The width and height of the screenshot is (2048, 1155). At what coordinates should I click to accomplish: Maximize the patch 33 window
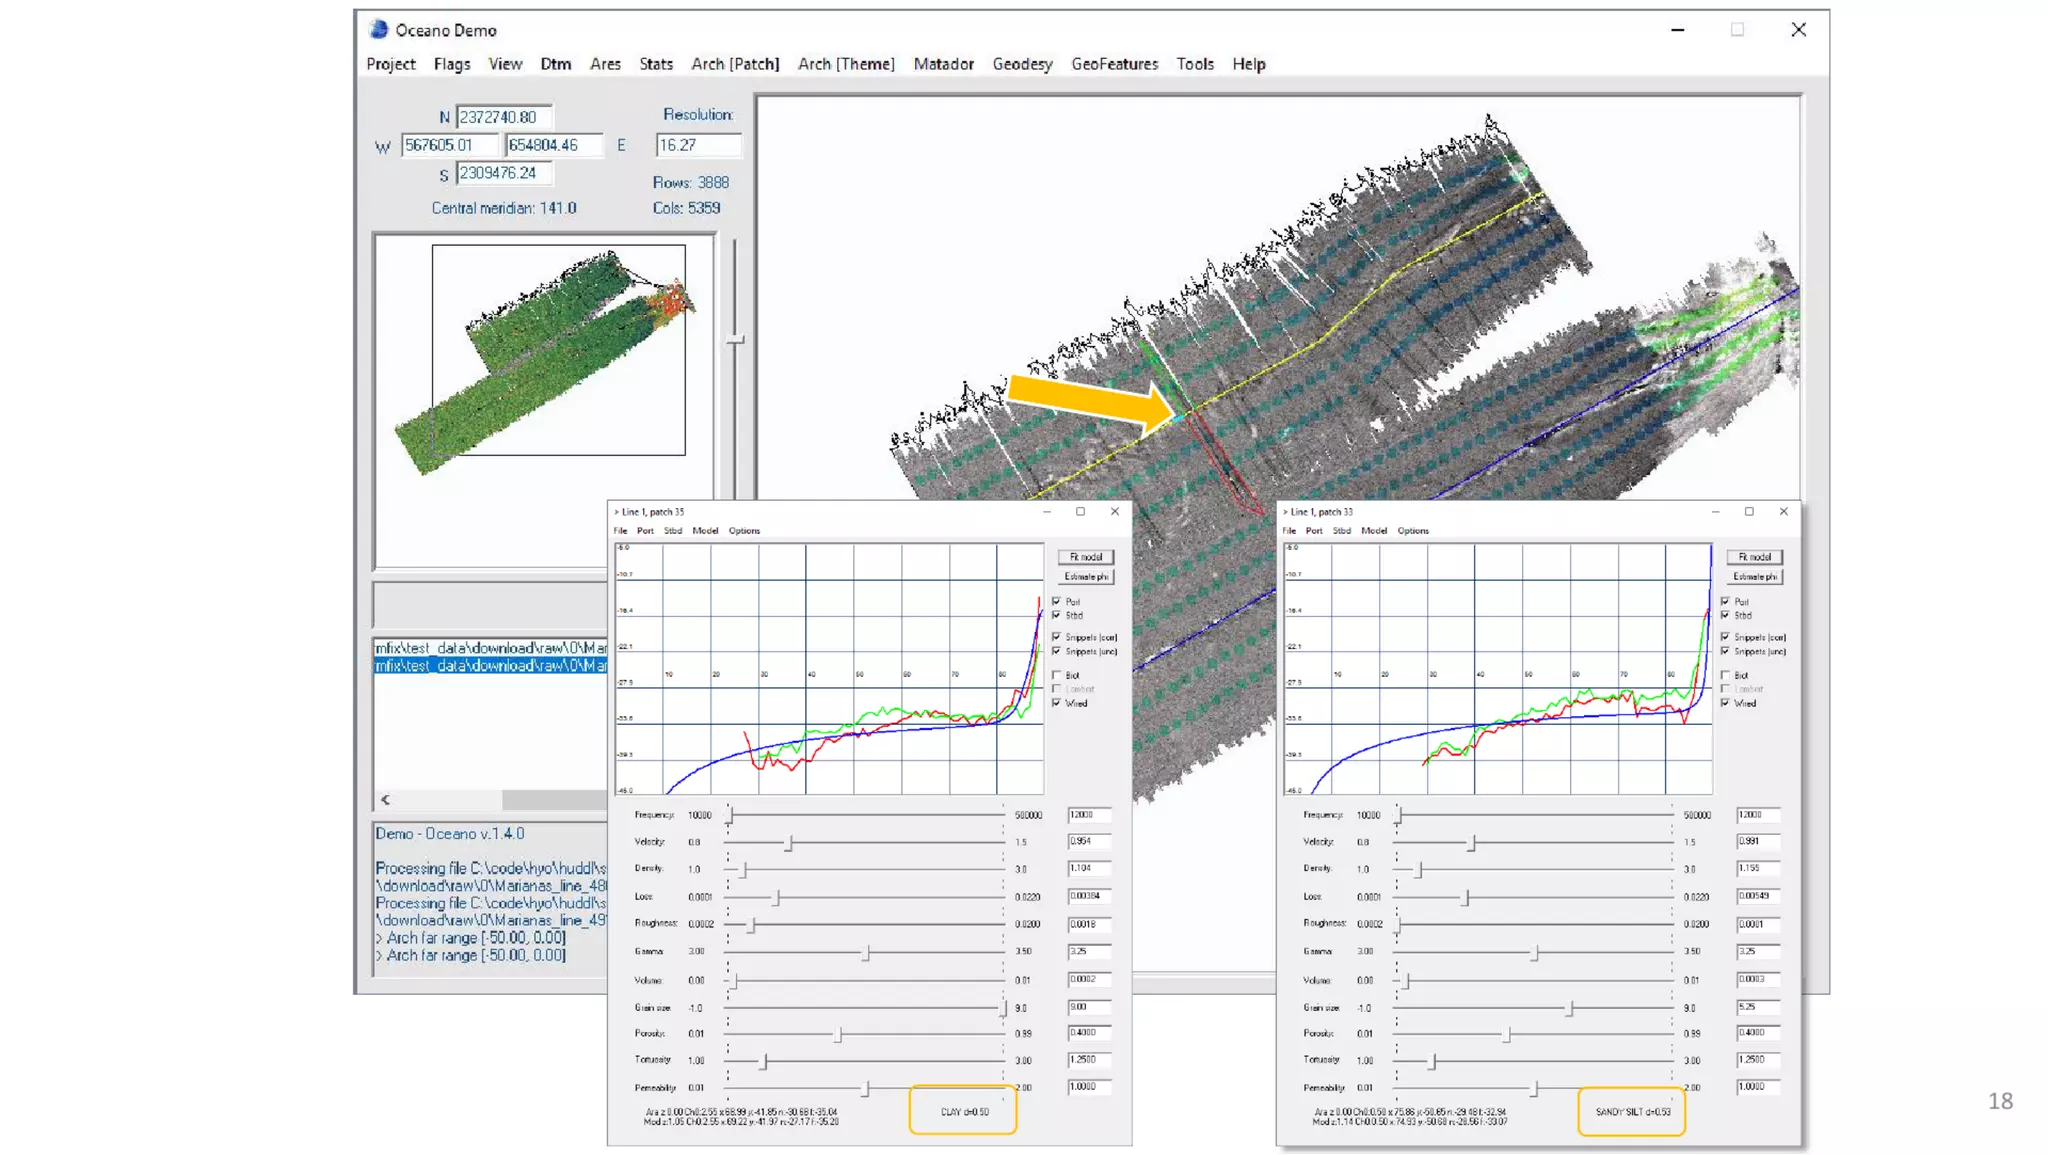tap(1749, 512)
